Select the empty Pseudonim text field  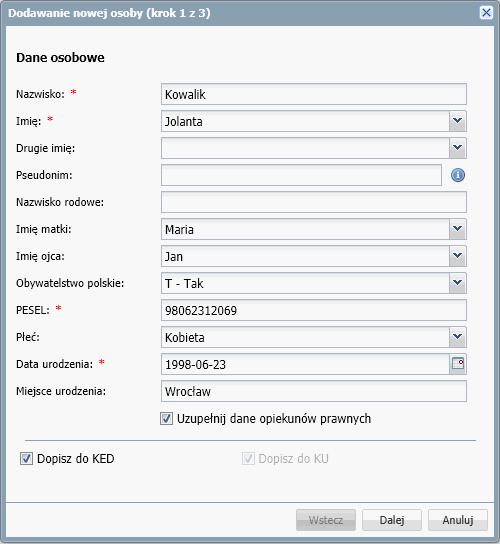[301, 175]
